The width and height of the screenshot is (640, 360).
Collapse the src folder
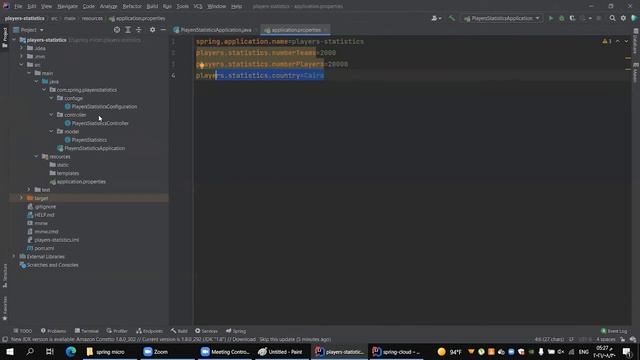click(x=22, y=65)
